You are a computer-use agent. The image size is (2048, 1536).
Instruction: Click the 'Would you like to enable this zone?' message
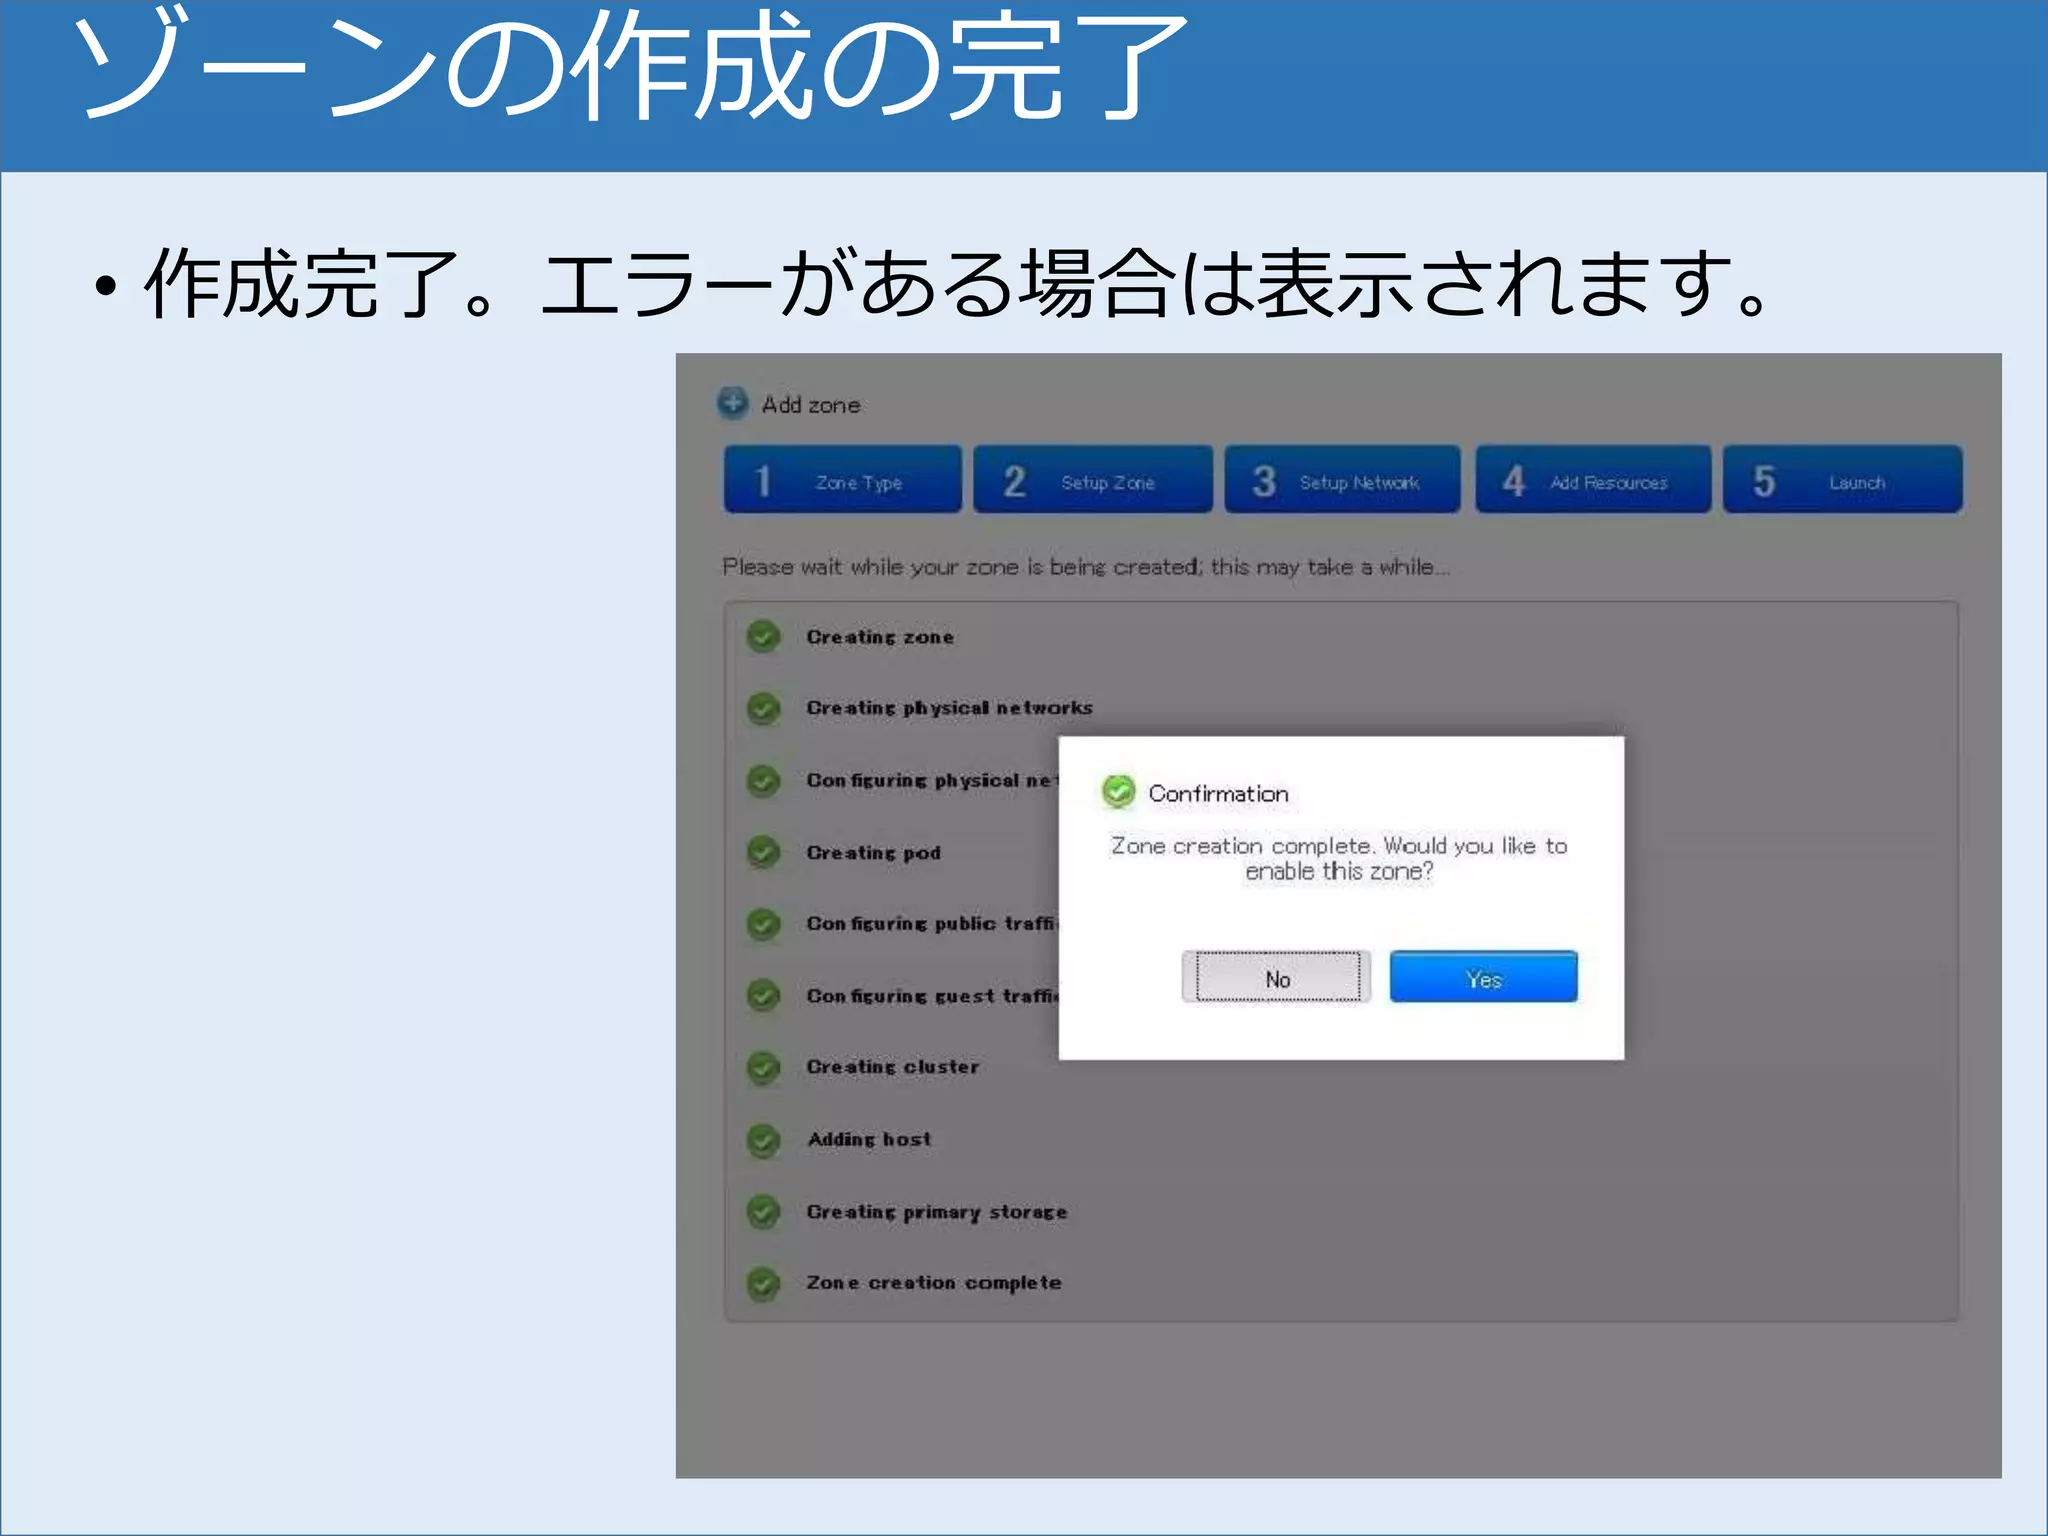click(1339, 858)
